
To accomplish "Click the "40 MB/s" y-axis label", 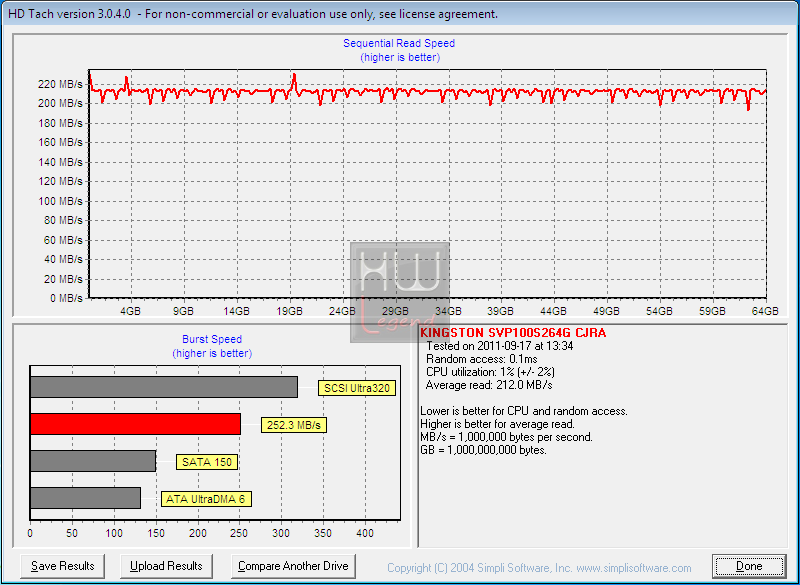I will 63,260.
